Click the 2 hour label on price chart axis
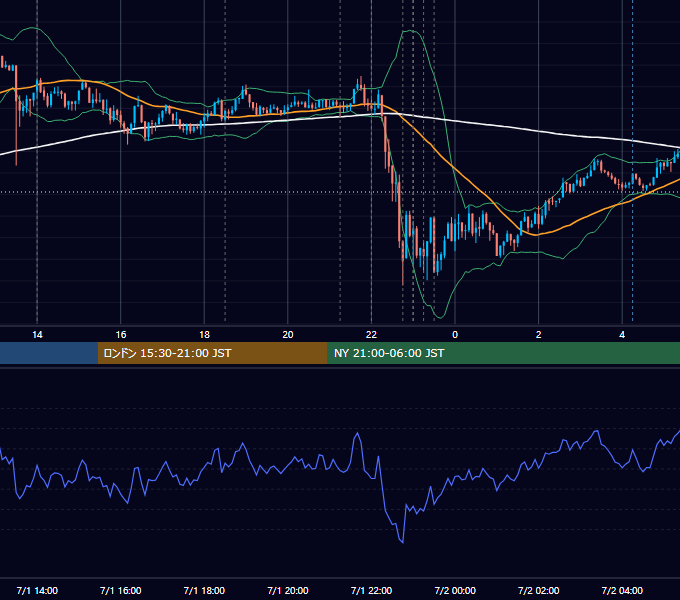This screenshot has height=600, width=680. [539, 335]
